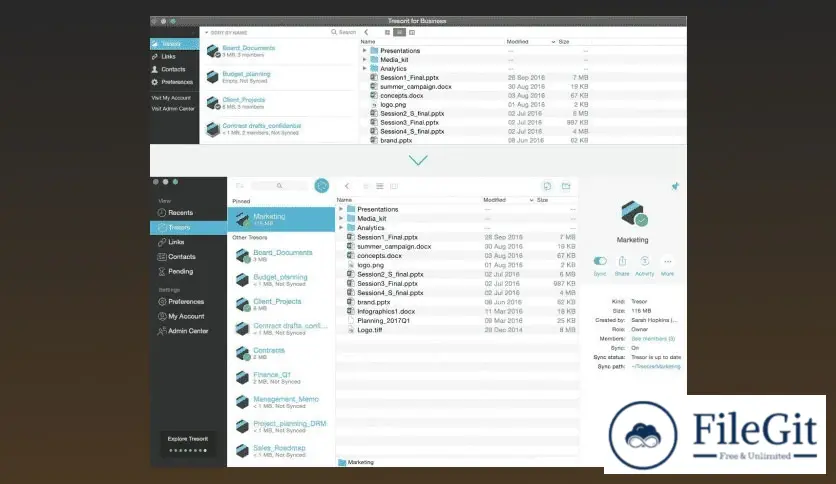
Task: Click the Explore Tresorit button
Action: coord(188,443)
